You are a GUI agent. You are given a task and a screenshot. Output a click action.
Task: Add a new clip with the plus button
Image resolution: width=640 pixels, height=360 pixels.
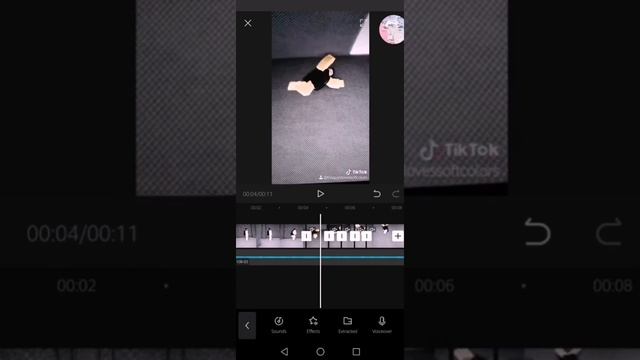pos(398,236)
